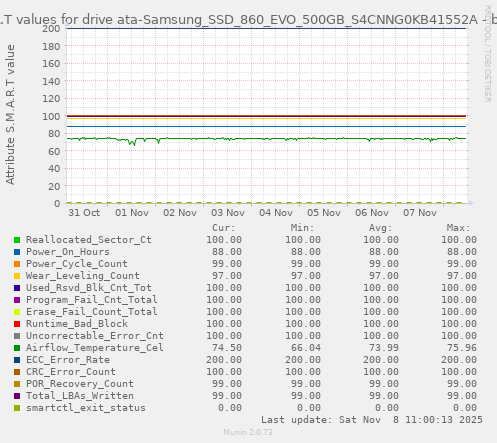Select the Erase_Fail_Count_Total legend label
The image size is (497, 443).
pos(92,312)
